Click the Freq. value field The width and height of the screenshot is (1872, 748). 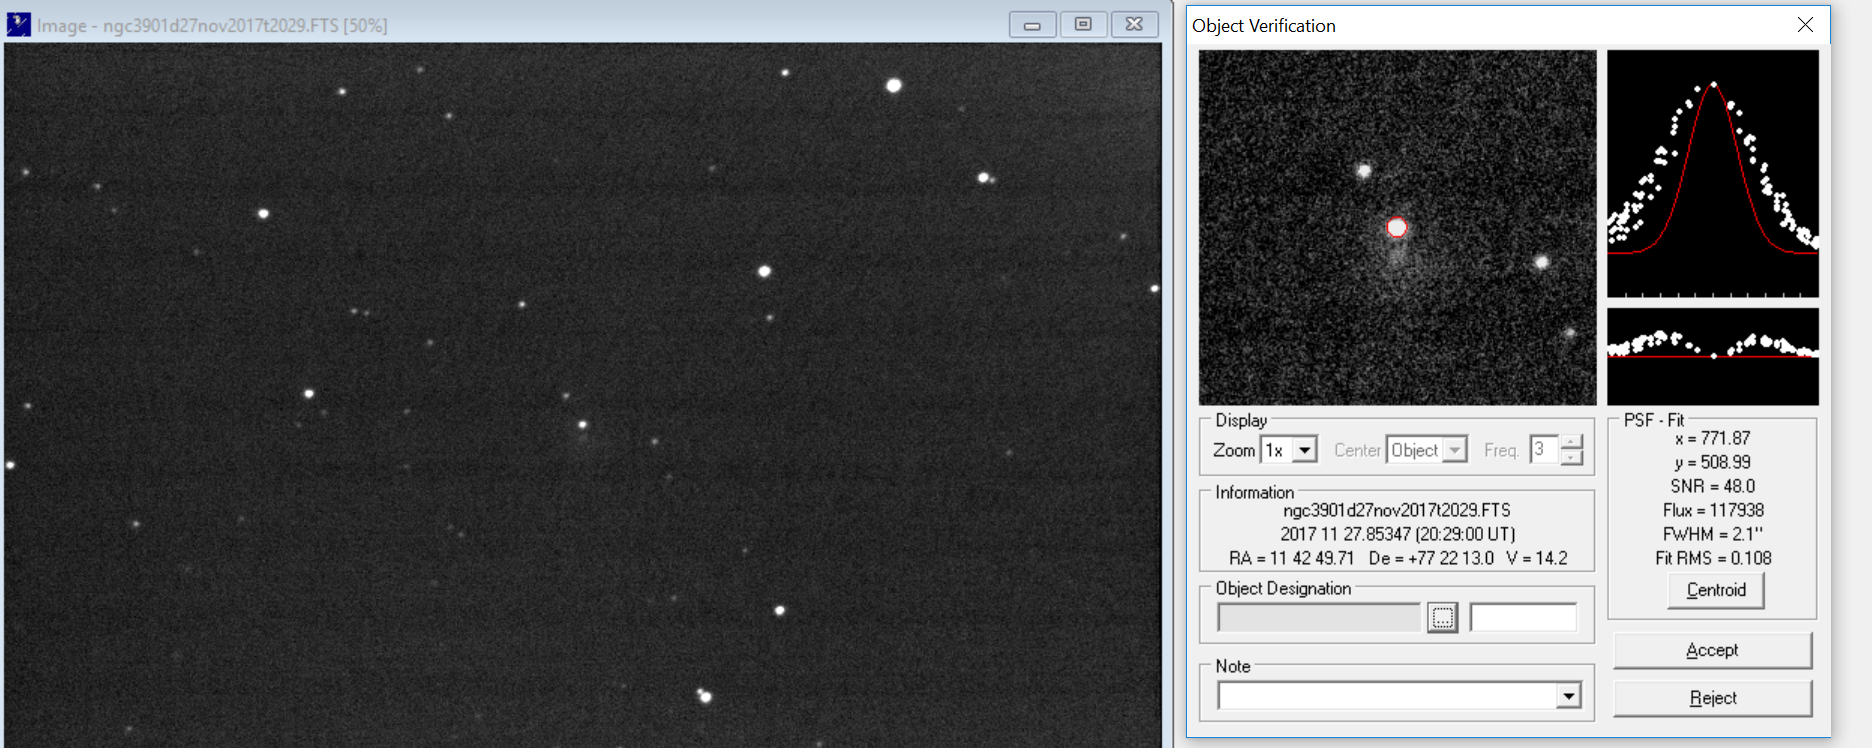point(1545,450)
